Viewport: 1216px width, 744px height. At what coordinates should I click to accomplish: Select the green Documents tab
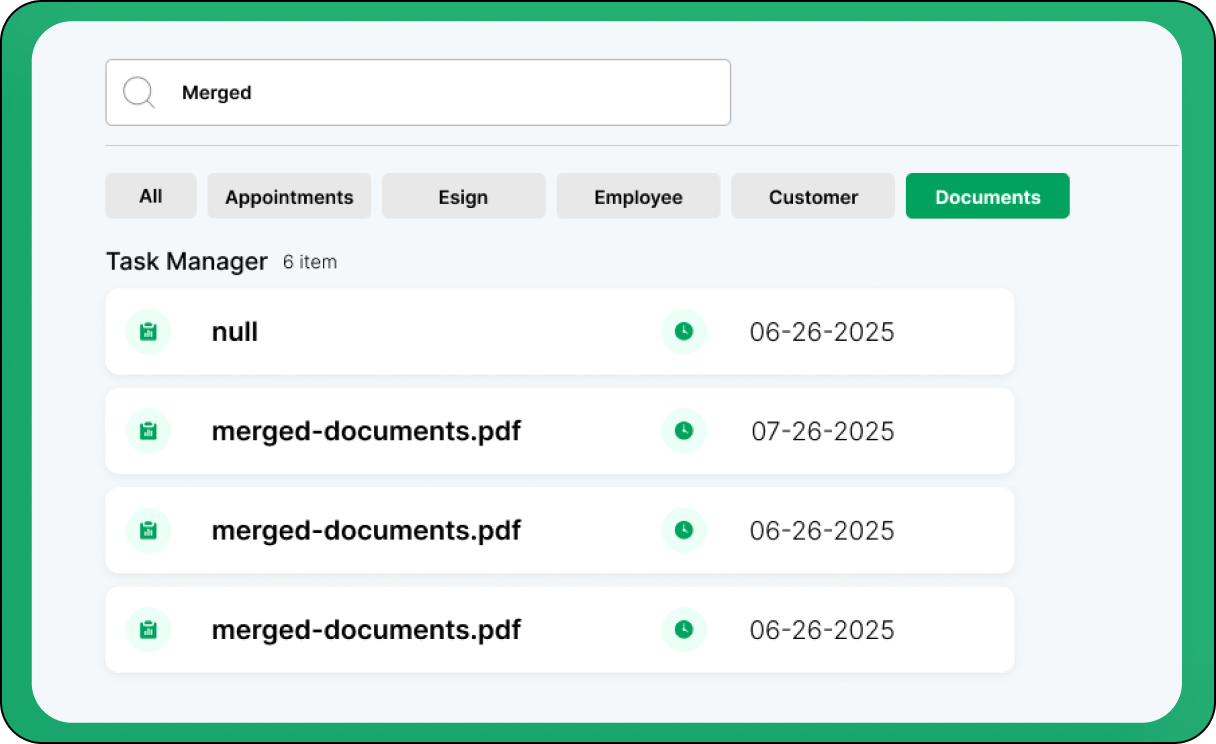[x=987, y=196]
